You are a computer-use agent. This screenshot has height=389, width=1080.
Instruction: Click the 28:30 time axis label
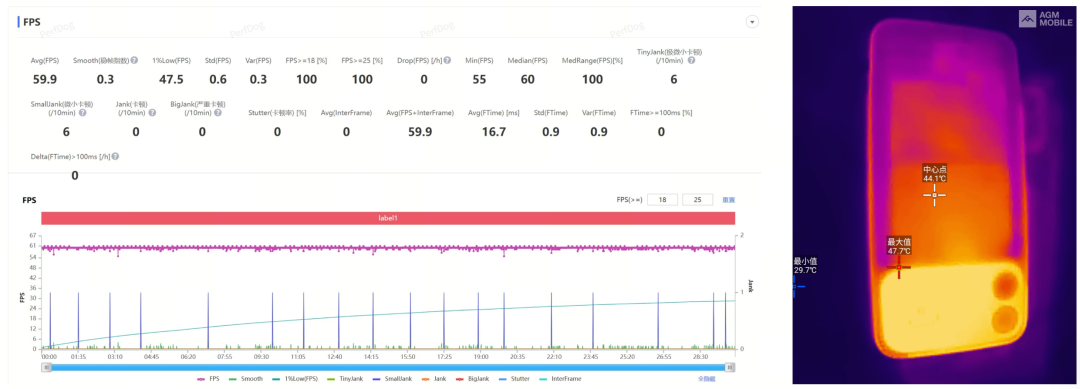coord(700,357)
